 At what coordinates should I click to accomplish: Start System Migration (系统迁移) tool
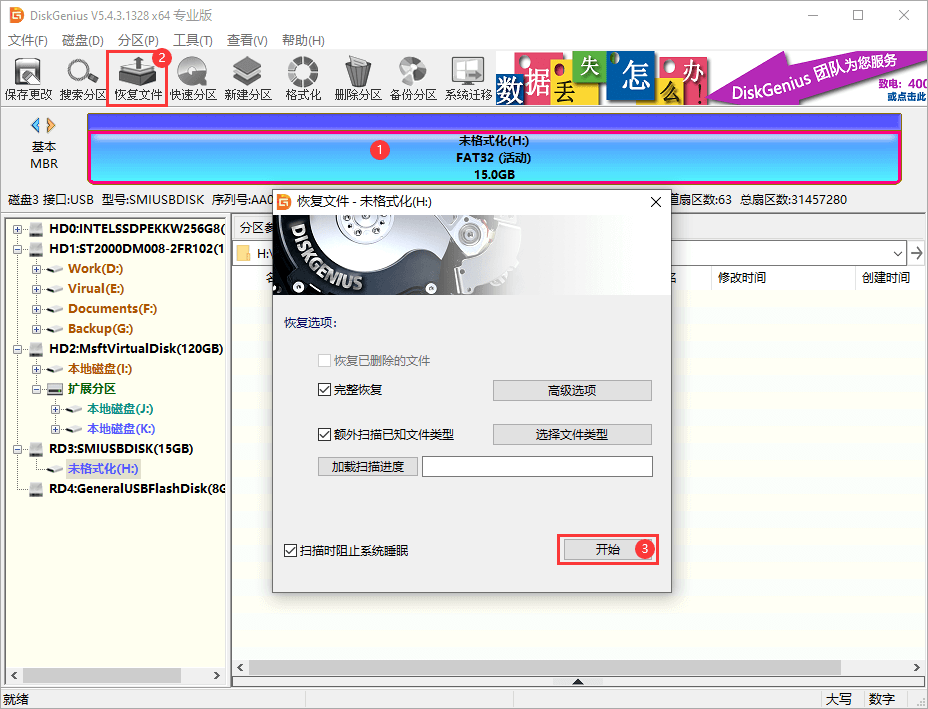tap(468, 79)
